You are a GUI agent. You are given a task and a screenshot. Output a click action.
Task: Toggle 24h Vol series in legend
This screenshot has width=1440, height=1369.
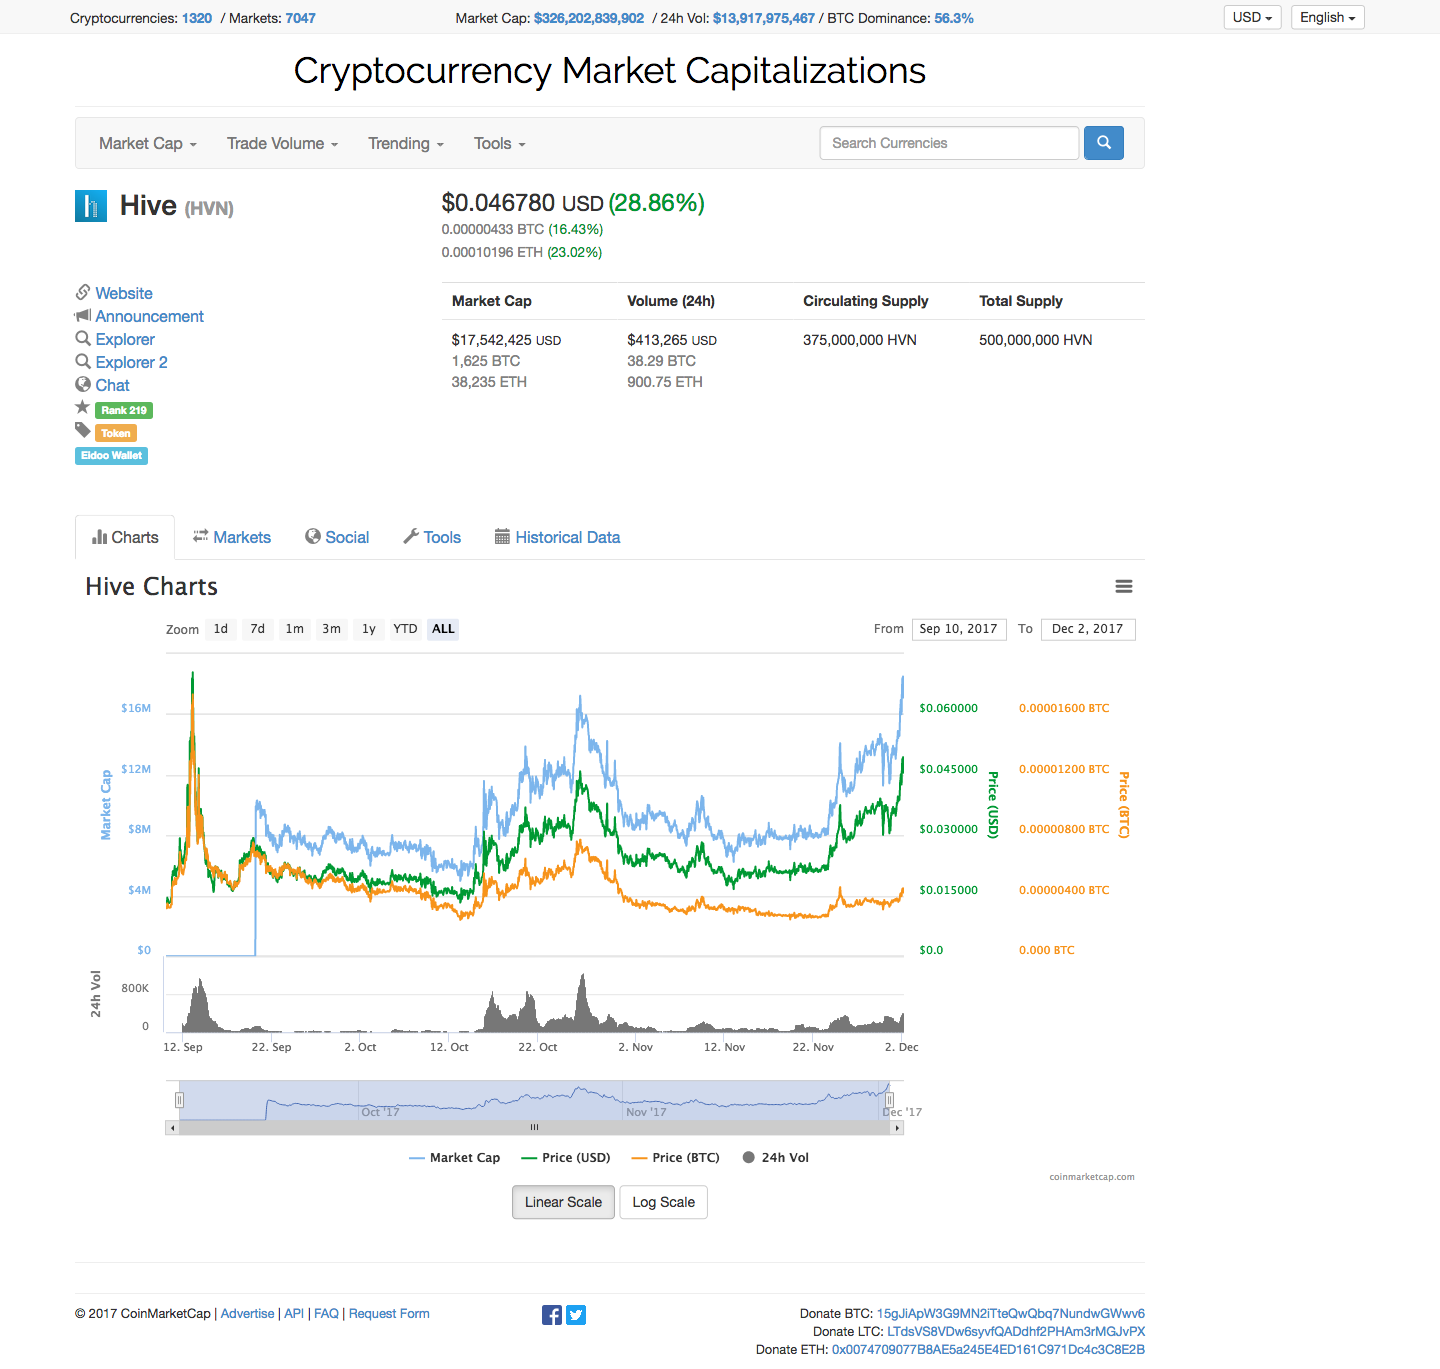click(x=776, y=1158)
